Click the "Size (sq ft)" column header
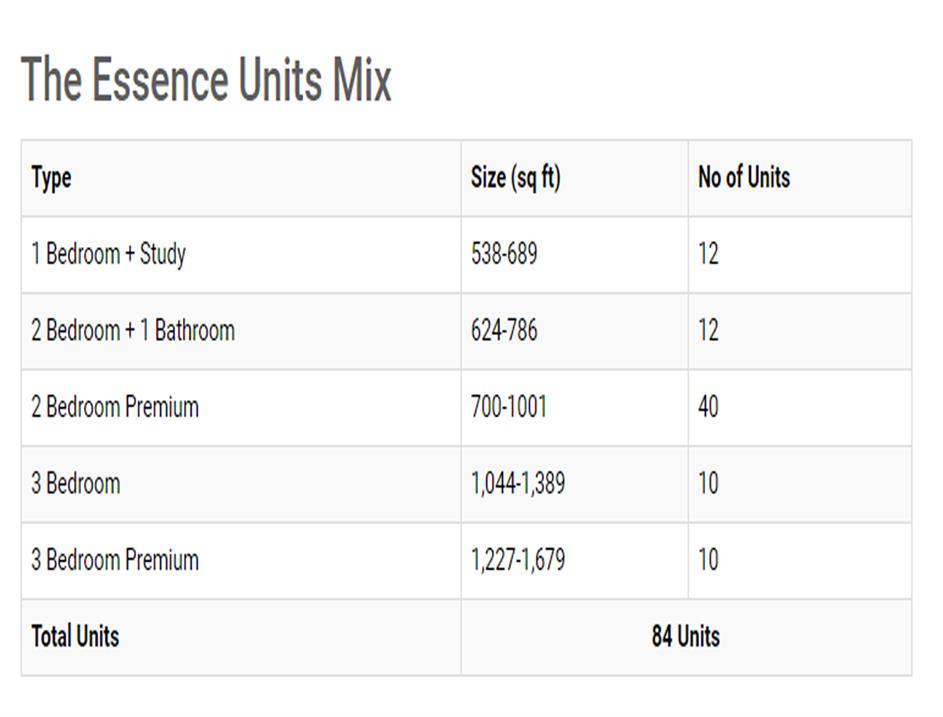The width and height of the screenshot is (943, 717). [515, 178]
